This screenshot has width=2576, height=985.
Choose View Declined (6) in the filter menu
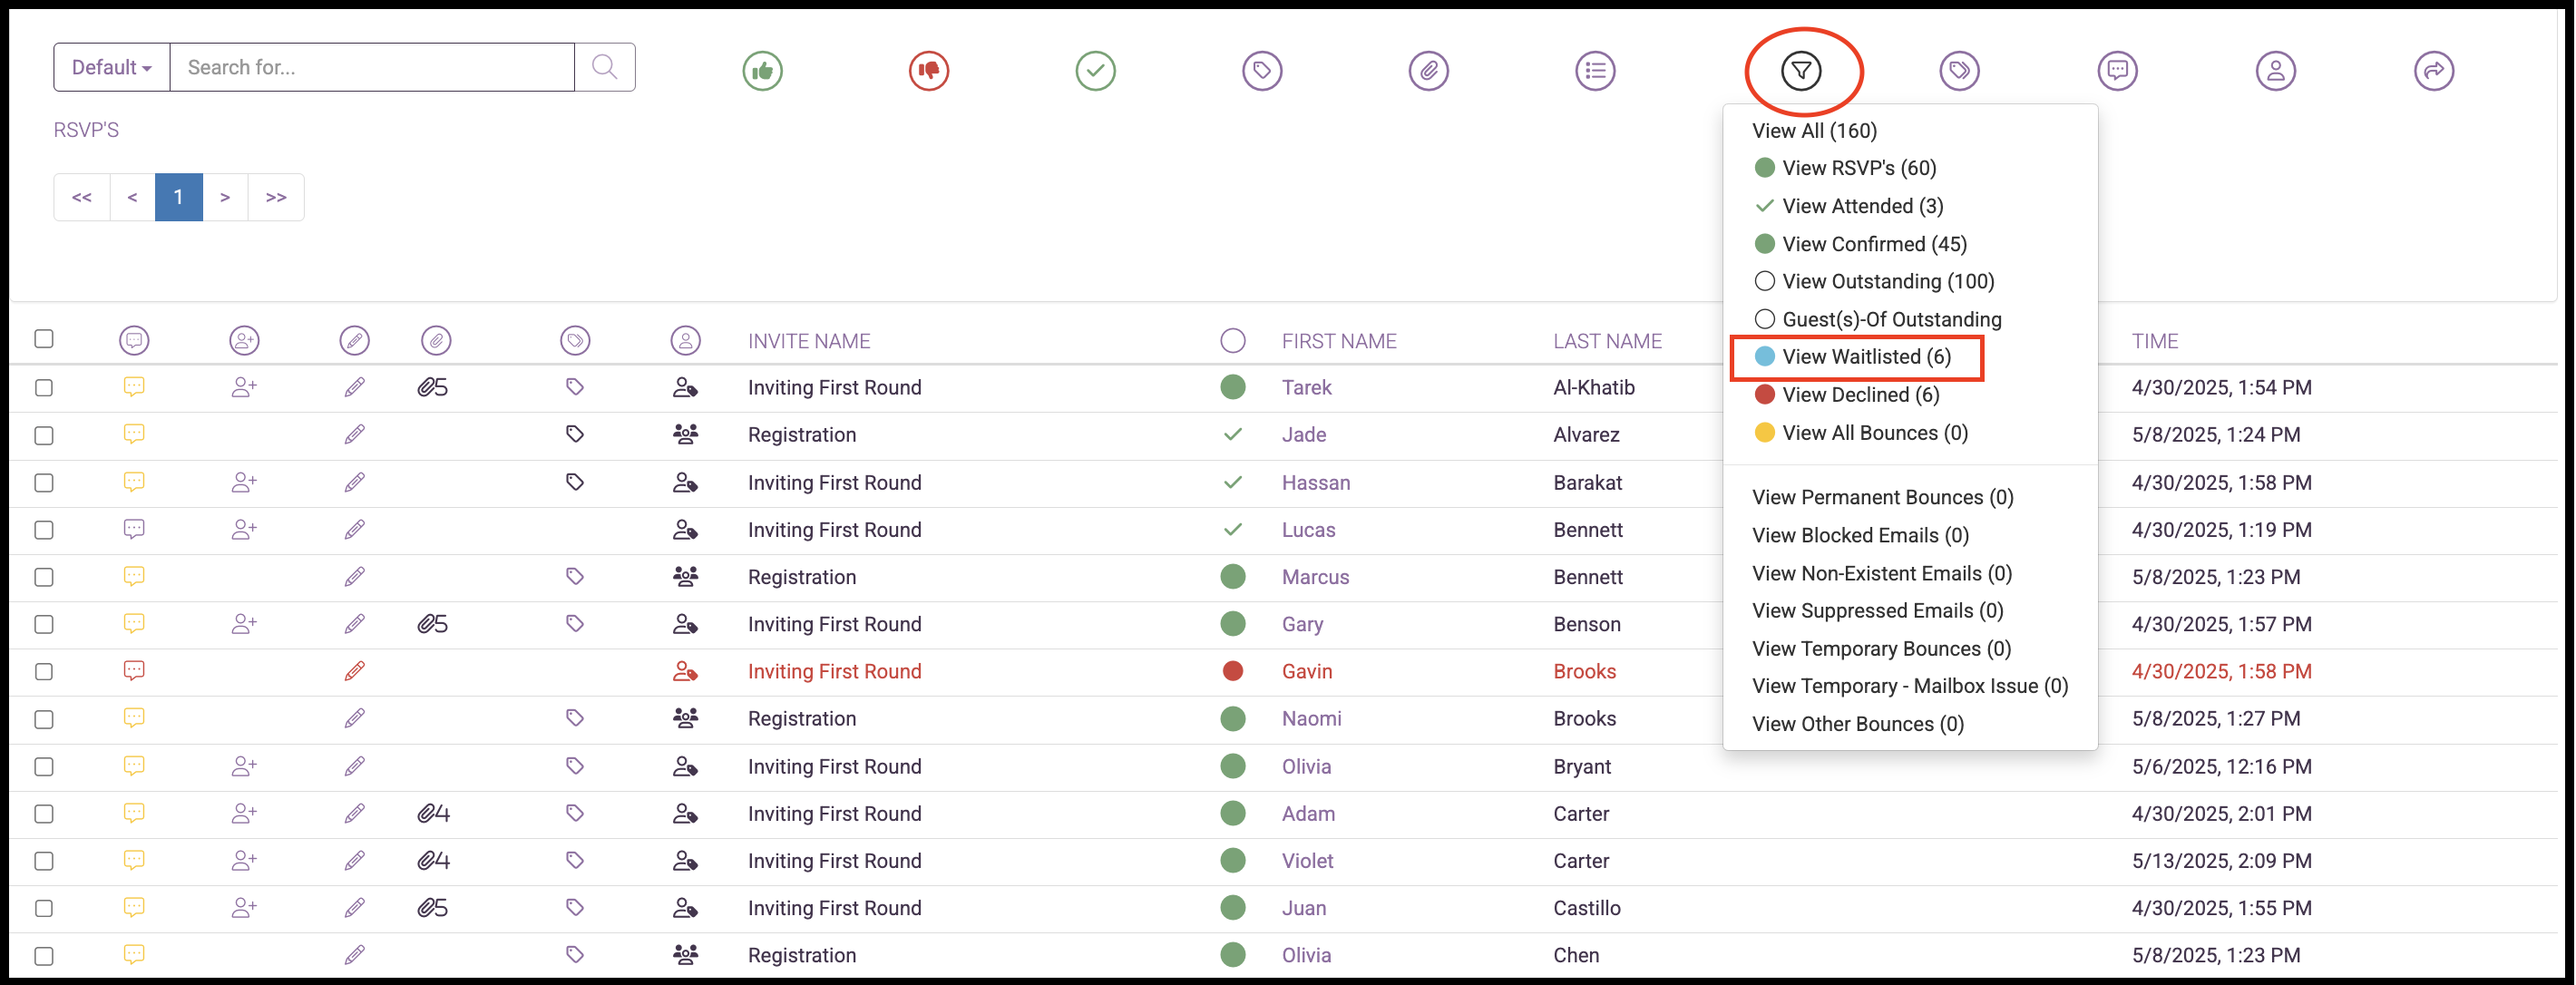(x=1854, y=394)
